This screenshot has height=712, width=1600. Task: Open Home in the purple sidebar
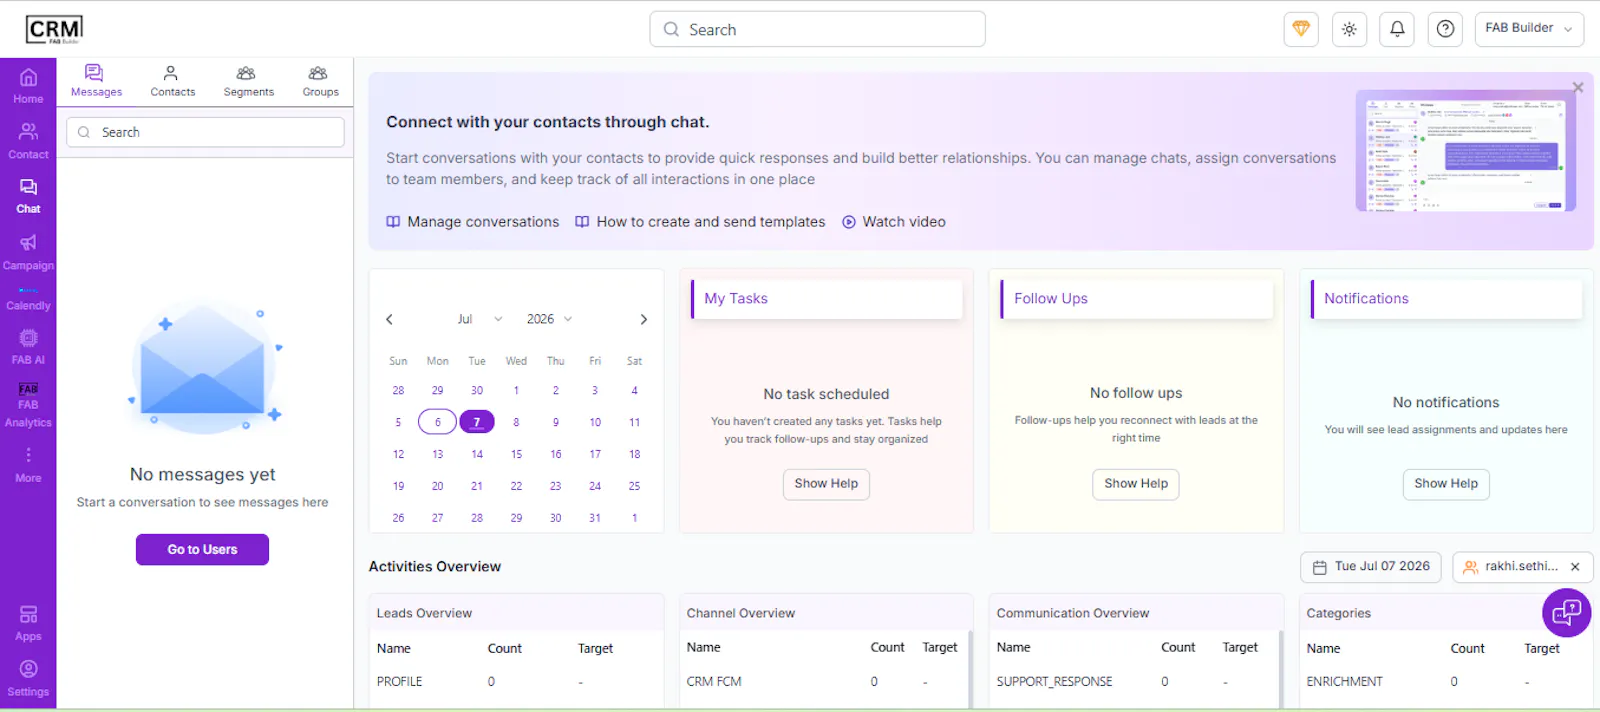pyautogui.click(x=28, y=86)
